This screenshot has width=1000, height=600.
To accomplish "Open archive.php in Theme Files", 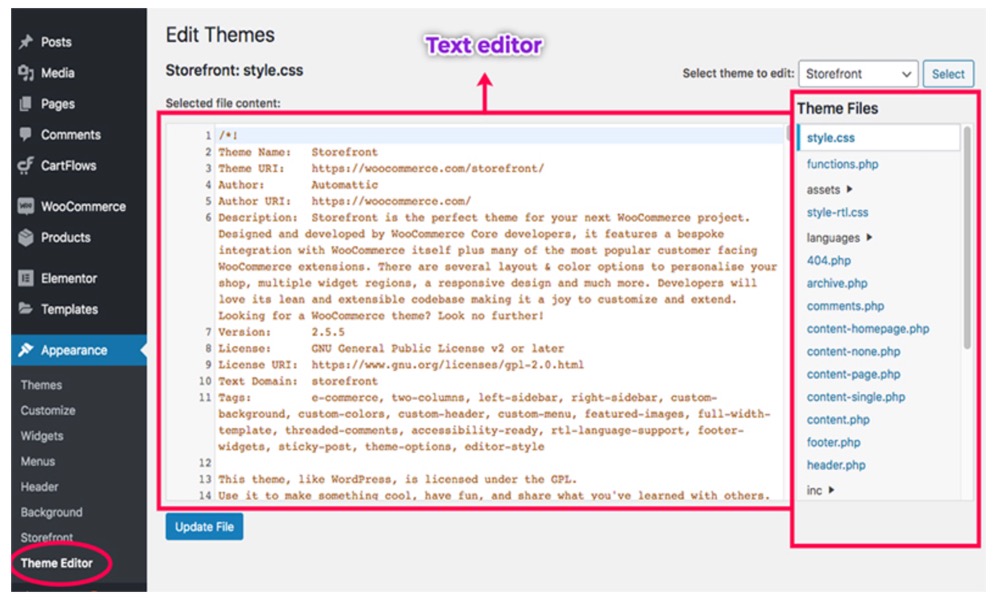I will click(837, 283).
